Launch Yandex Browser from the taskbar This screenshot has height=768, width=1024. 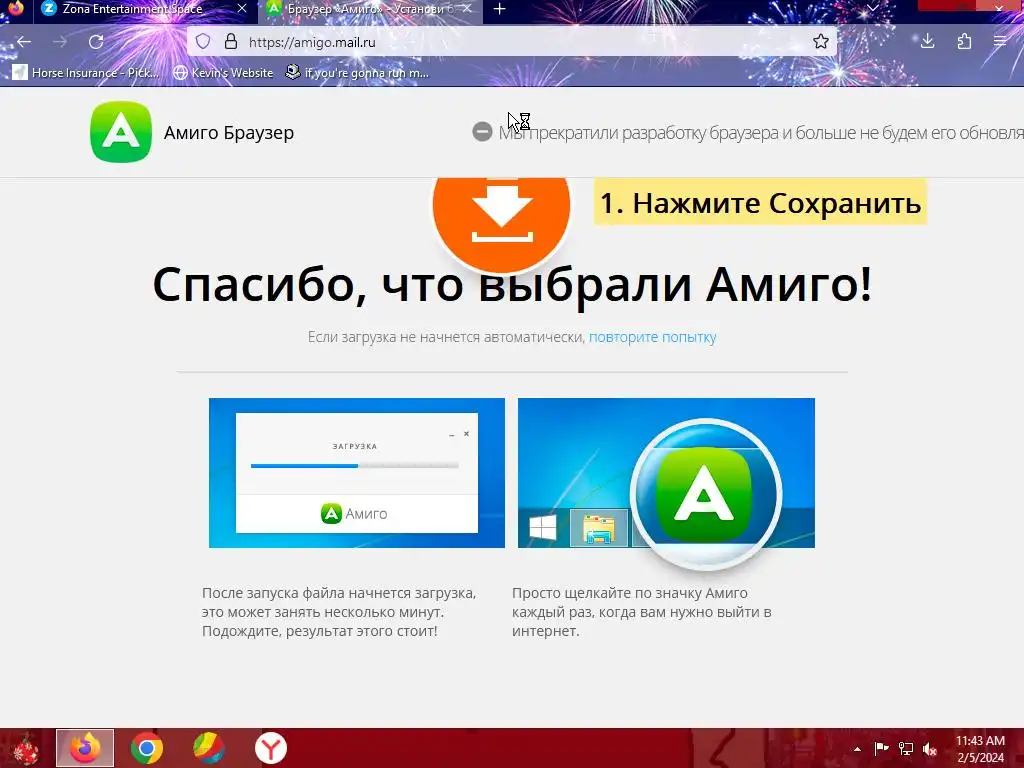(x=270, y=748)
